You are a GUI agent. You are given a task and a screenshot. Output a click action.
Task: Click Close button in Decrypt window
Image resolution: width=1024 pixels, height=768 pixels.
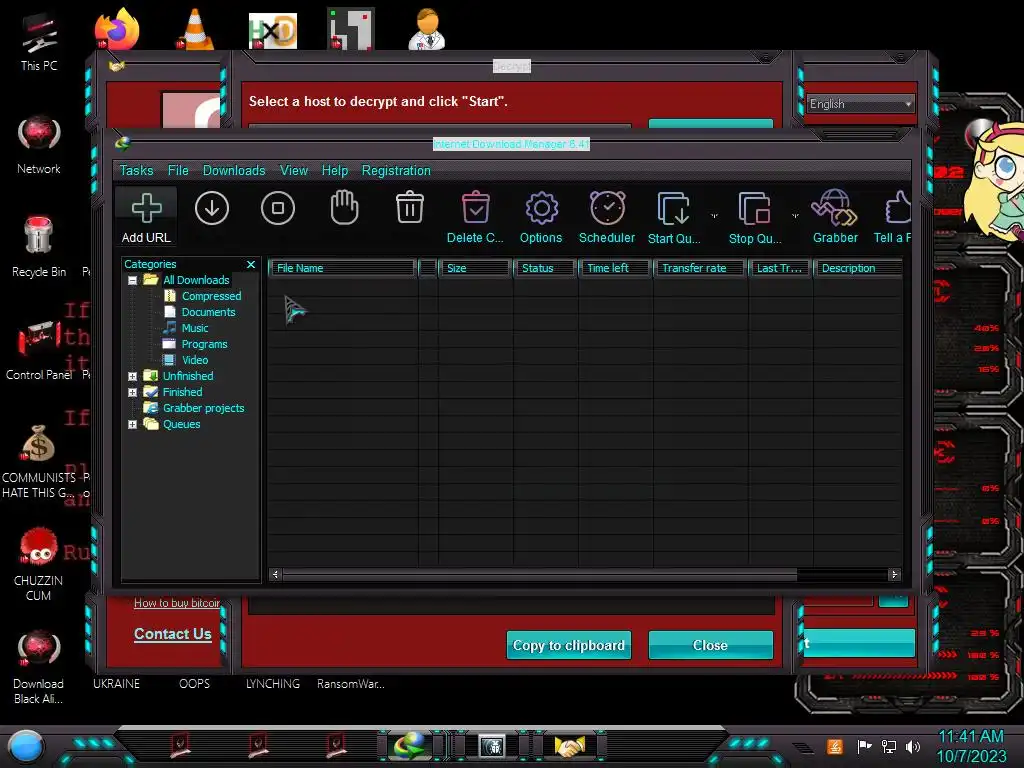(711, 645)
